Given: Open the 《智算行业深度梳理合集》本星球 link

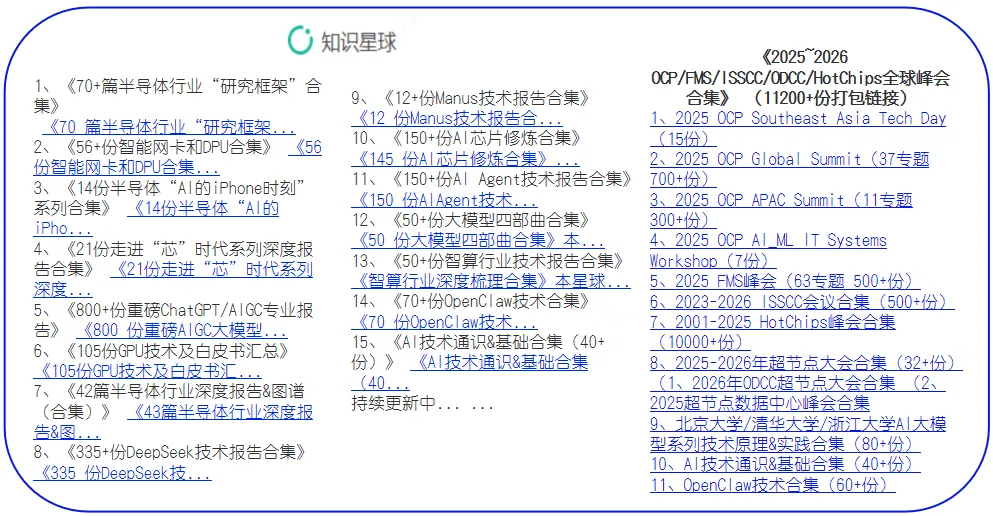Looking at the screenshot, I should [491, 281].
